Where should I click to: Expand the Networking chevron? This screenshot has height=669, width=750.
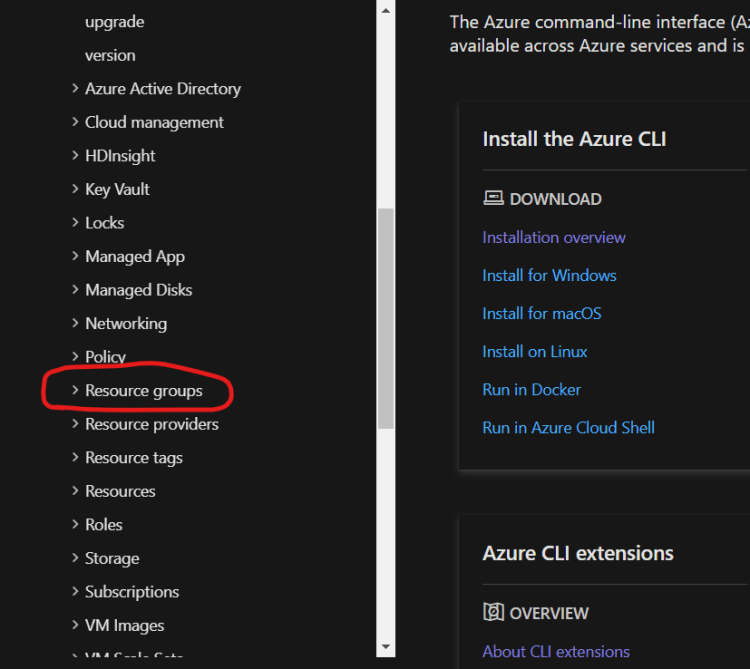[75, 323]
